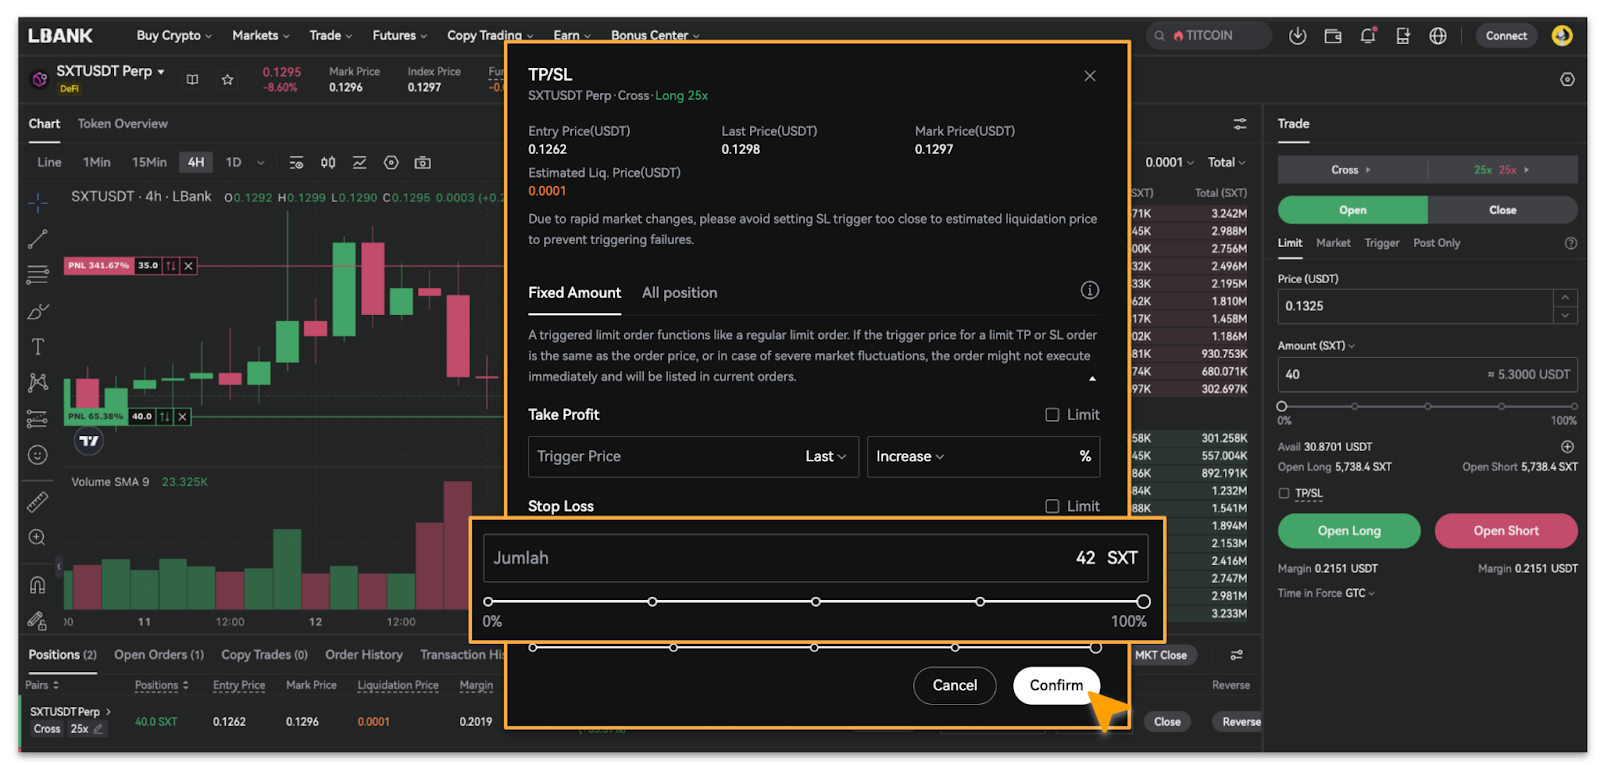Click the Cancel button in TP/SL dialog
The image size is (1600, 765).
click(x=955, y=685)
